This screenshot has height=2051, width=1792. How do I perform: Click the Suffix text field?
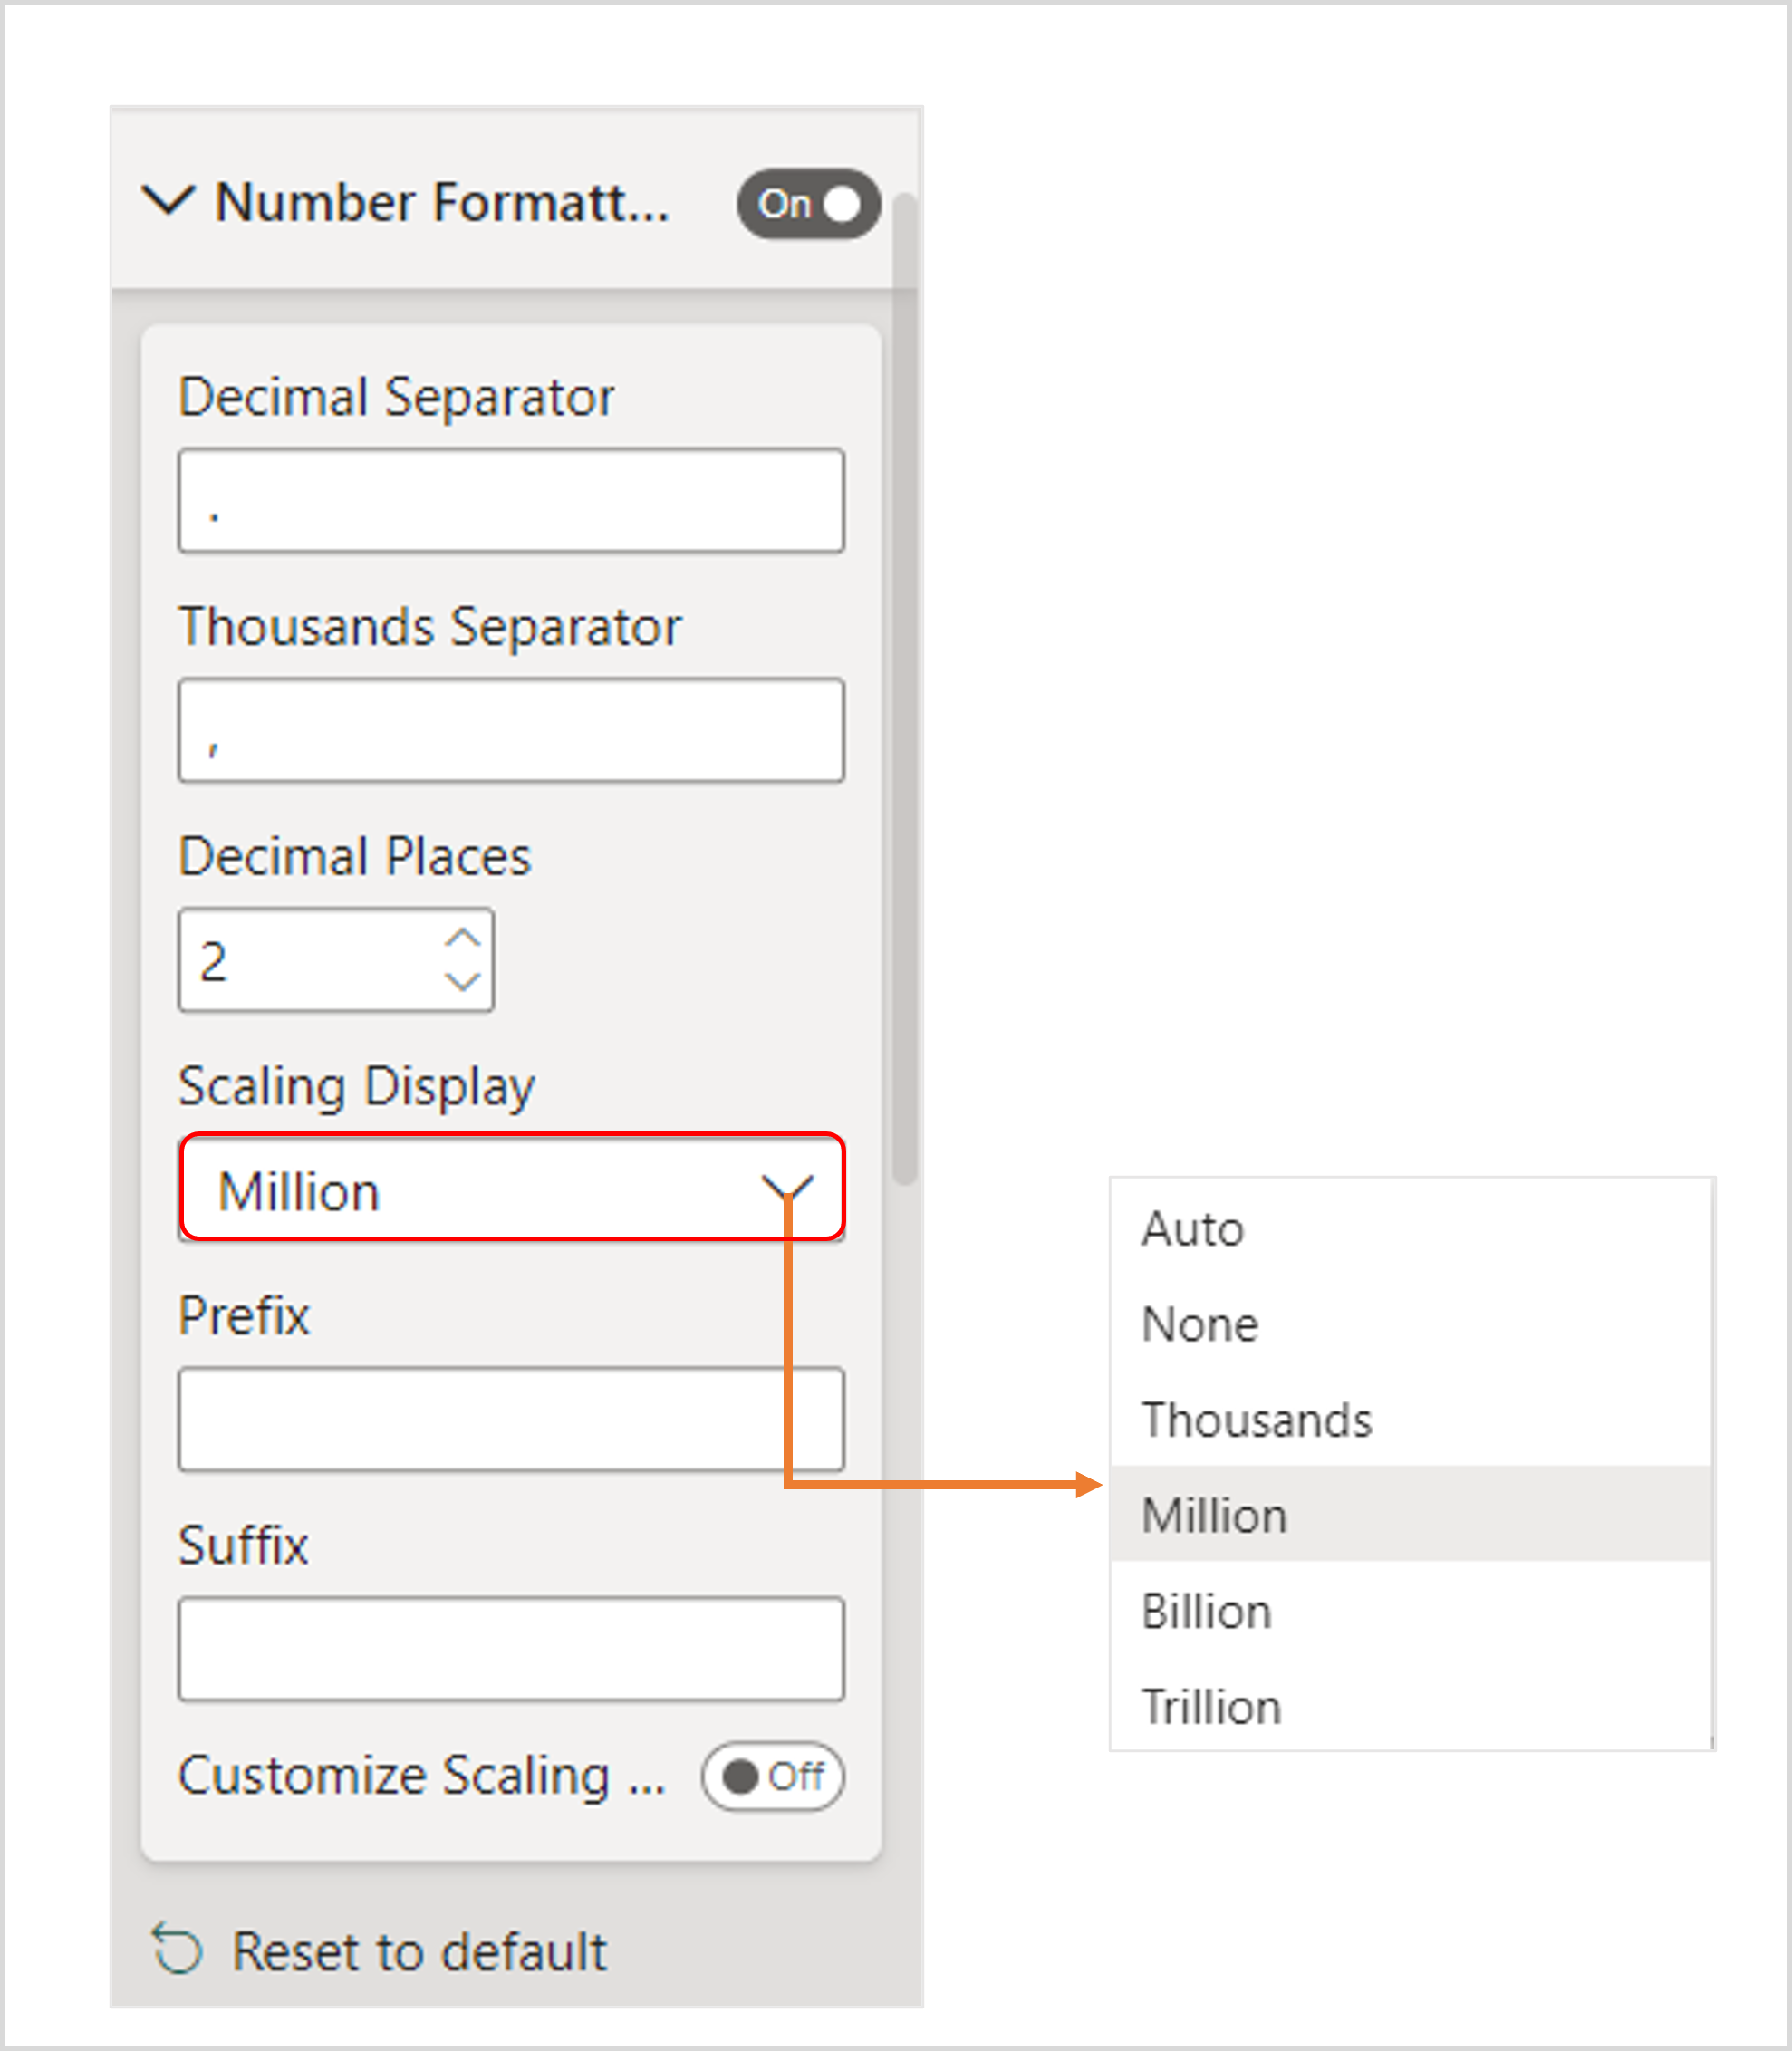tap(511, 1649)
